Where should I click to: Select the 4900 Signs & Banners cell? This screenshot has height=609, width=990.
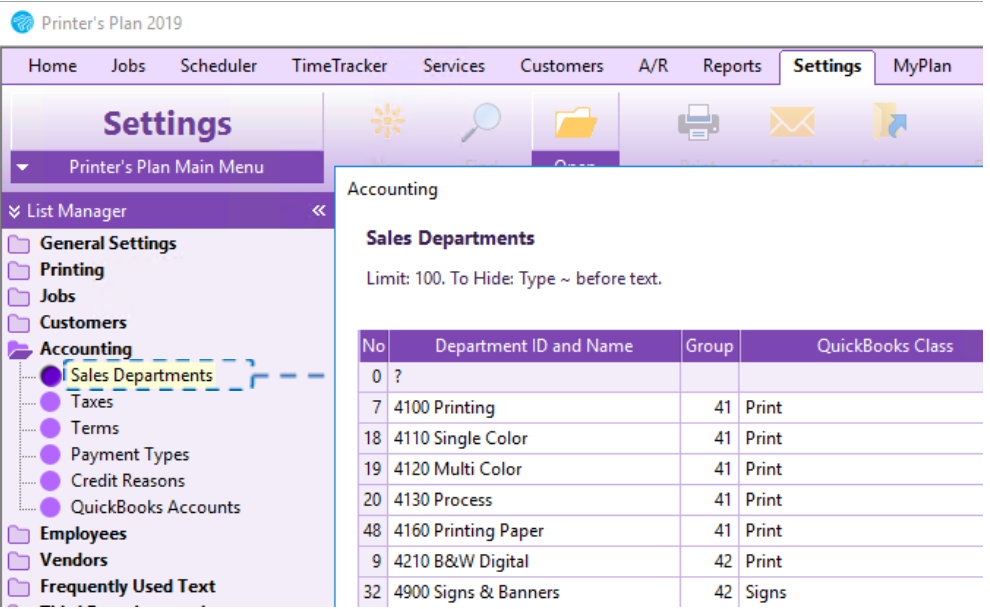pos(534,593)
